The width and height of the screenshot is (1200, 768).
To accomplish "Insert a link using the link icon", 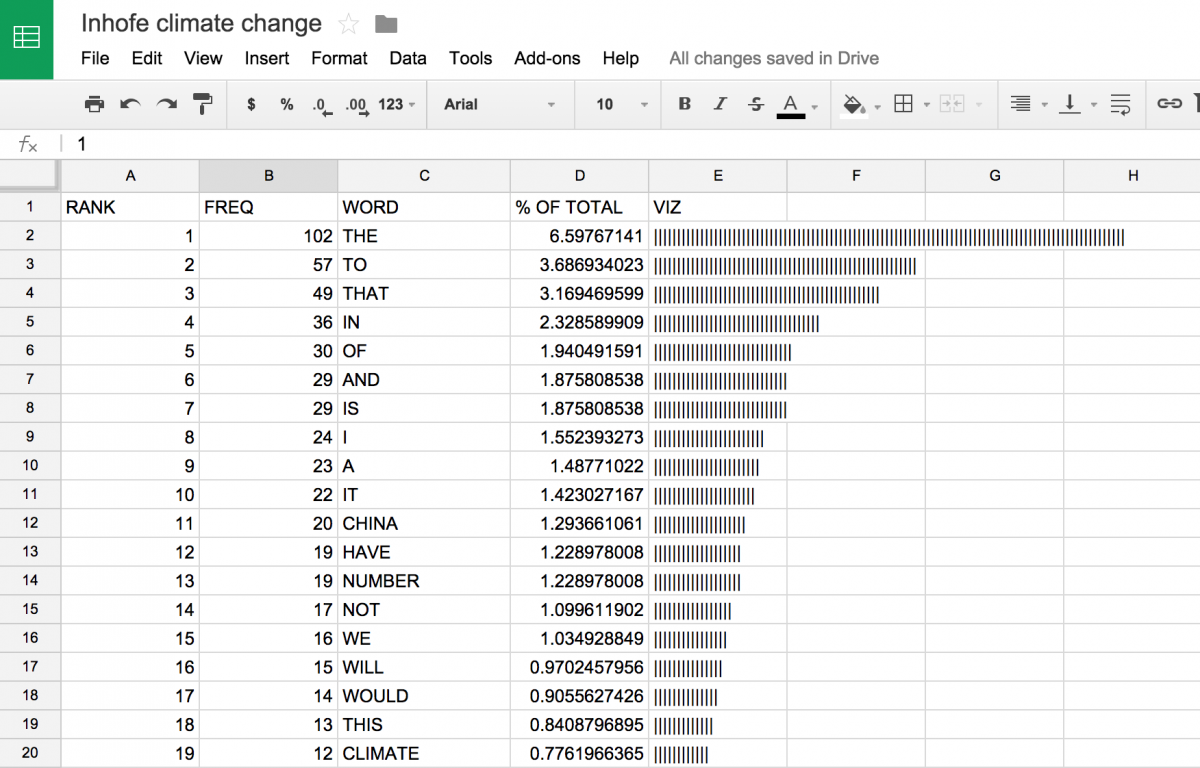I will click(x=1169, y=104).
